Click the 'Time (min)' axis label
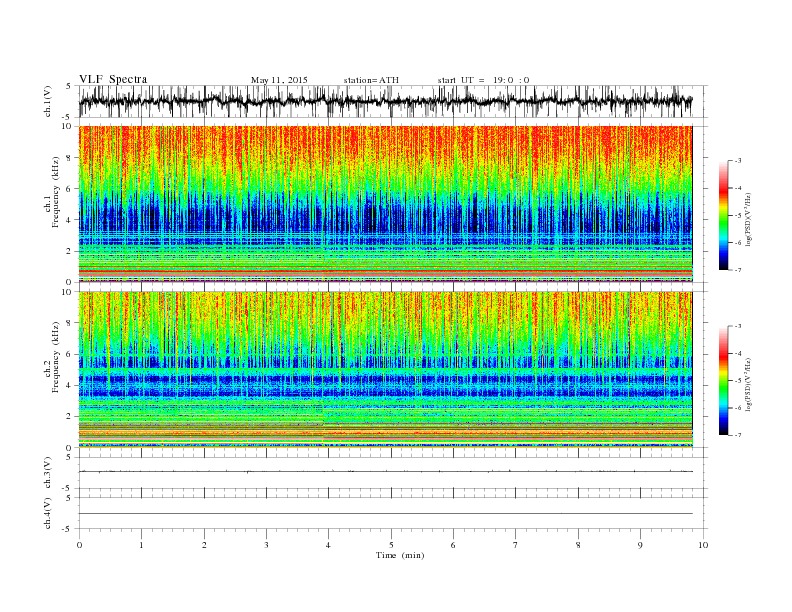 pyautogui.click(x=400, y=555)
